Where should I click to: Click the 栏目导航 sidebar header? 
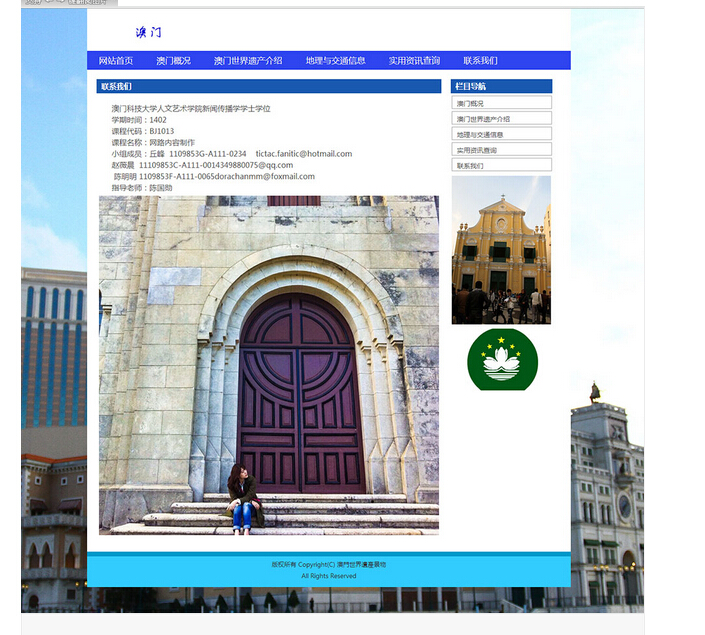coord(501,87)
